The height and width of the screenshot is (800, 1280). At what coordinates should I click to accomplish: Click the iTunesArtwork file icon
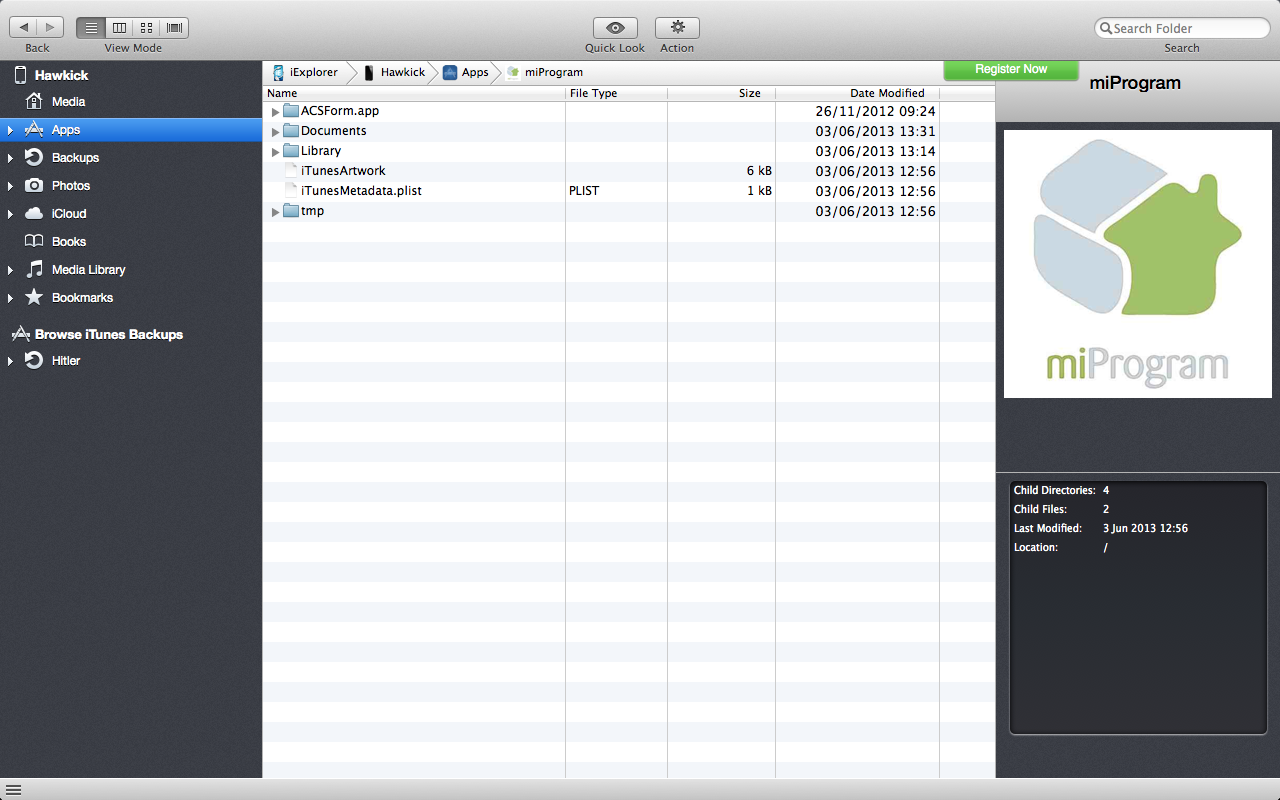click(292, 171)
